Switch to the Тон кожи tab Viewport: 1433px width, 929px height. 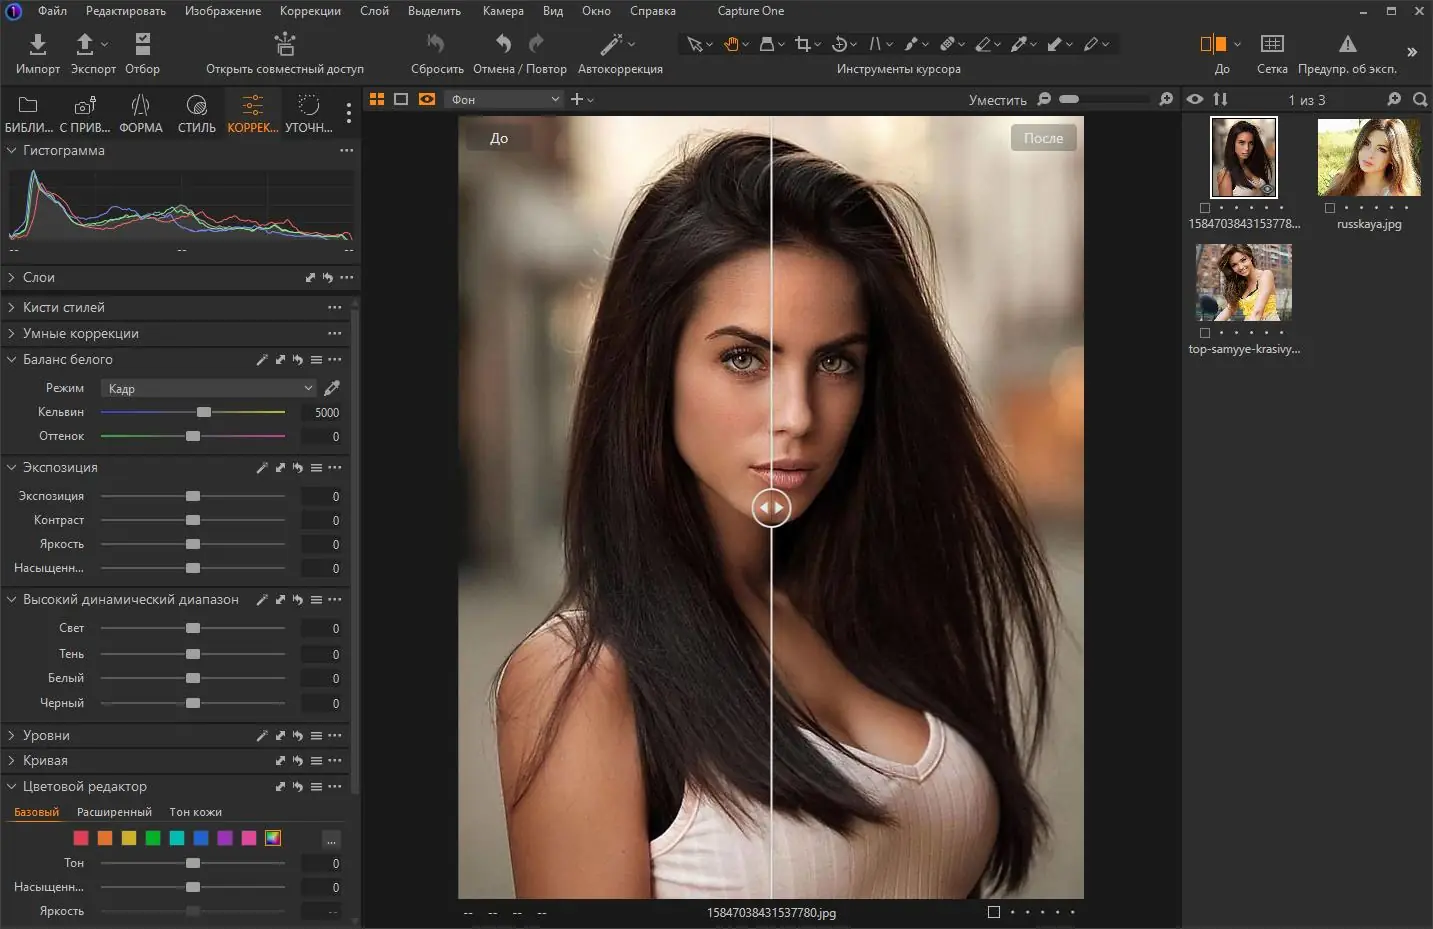point(195,812)
